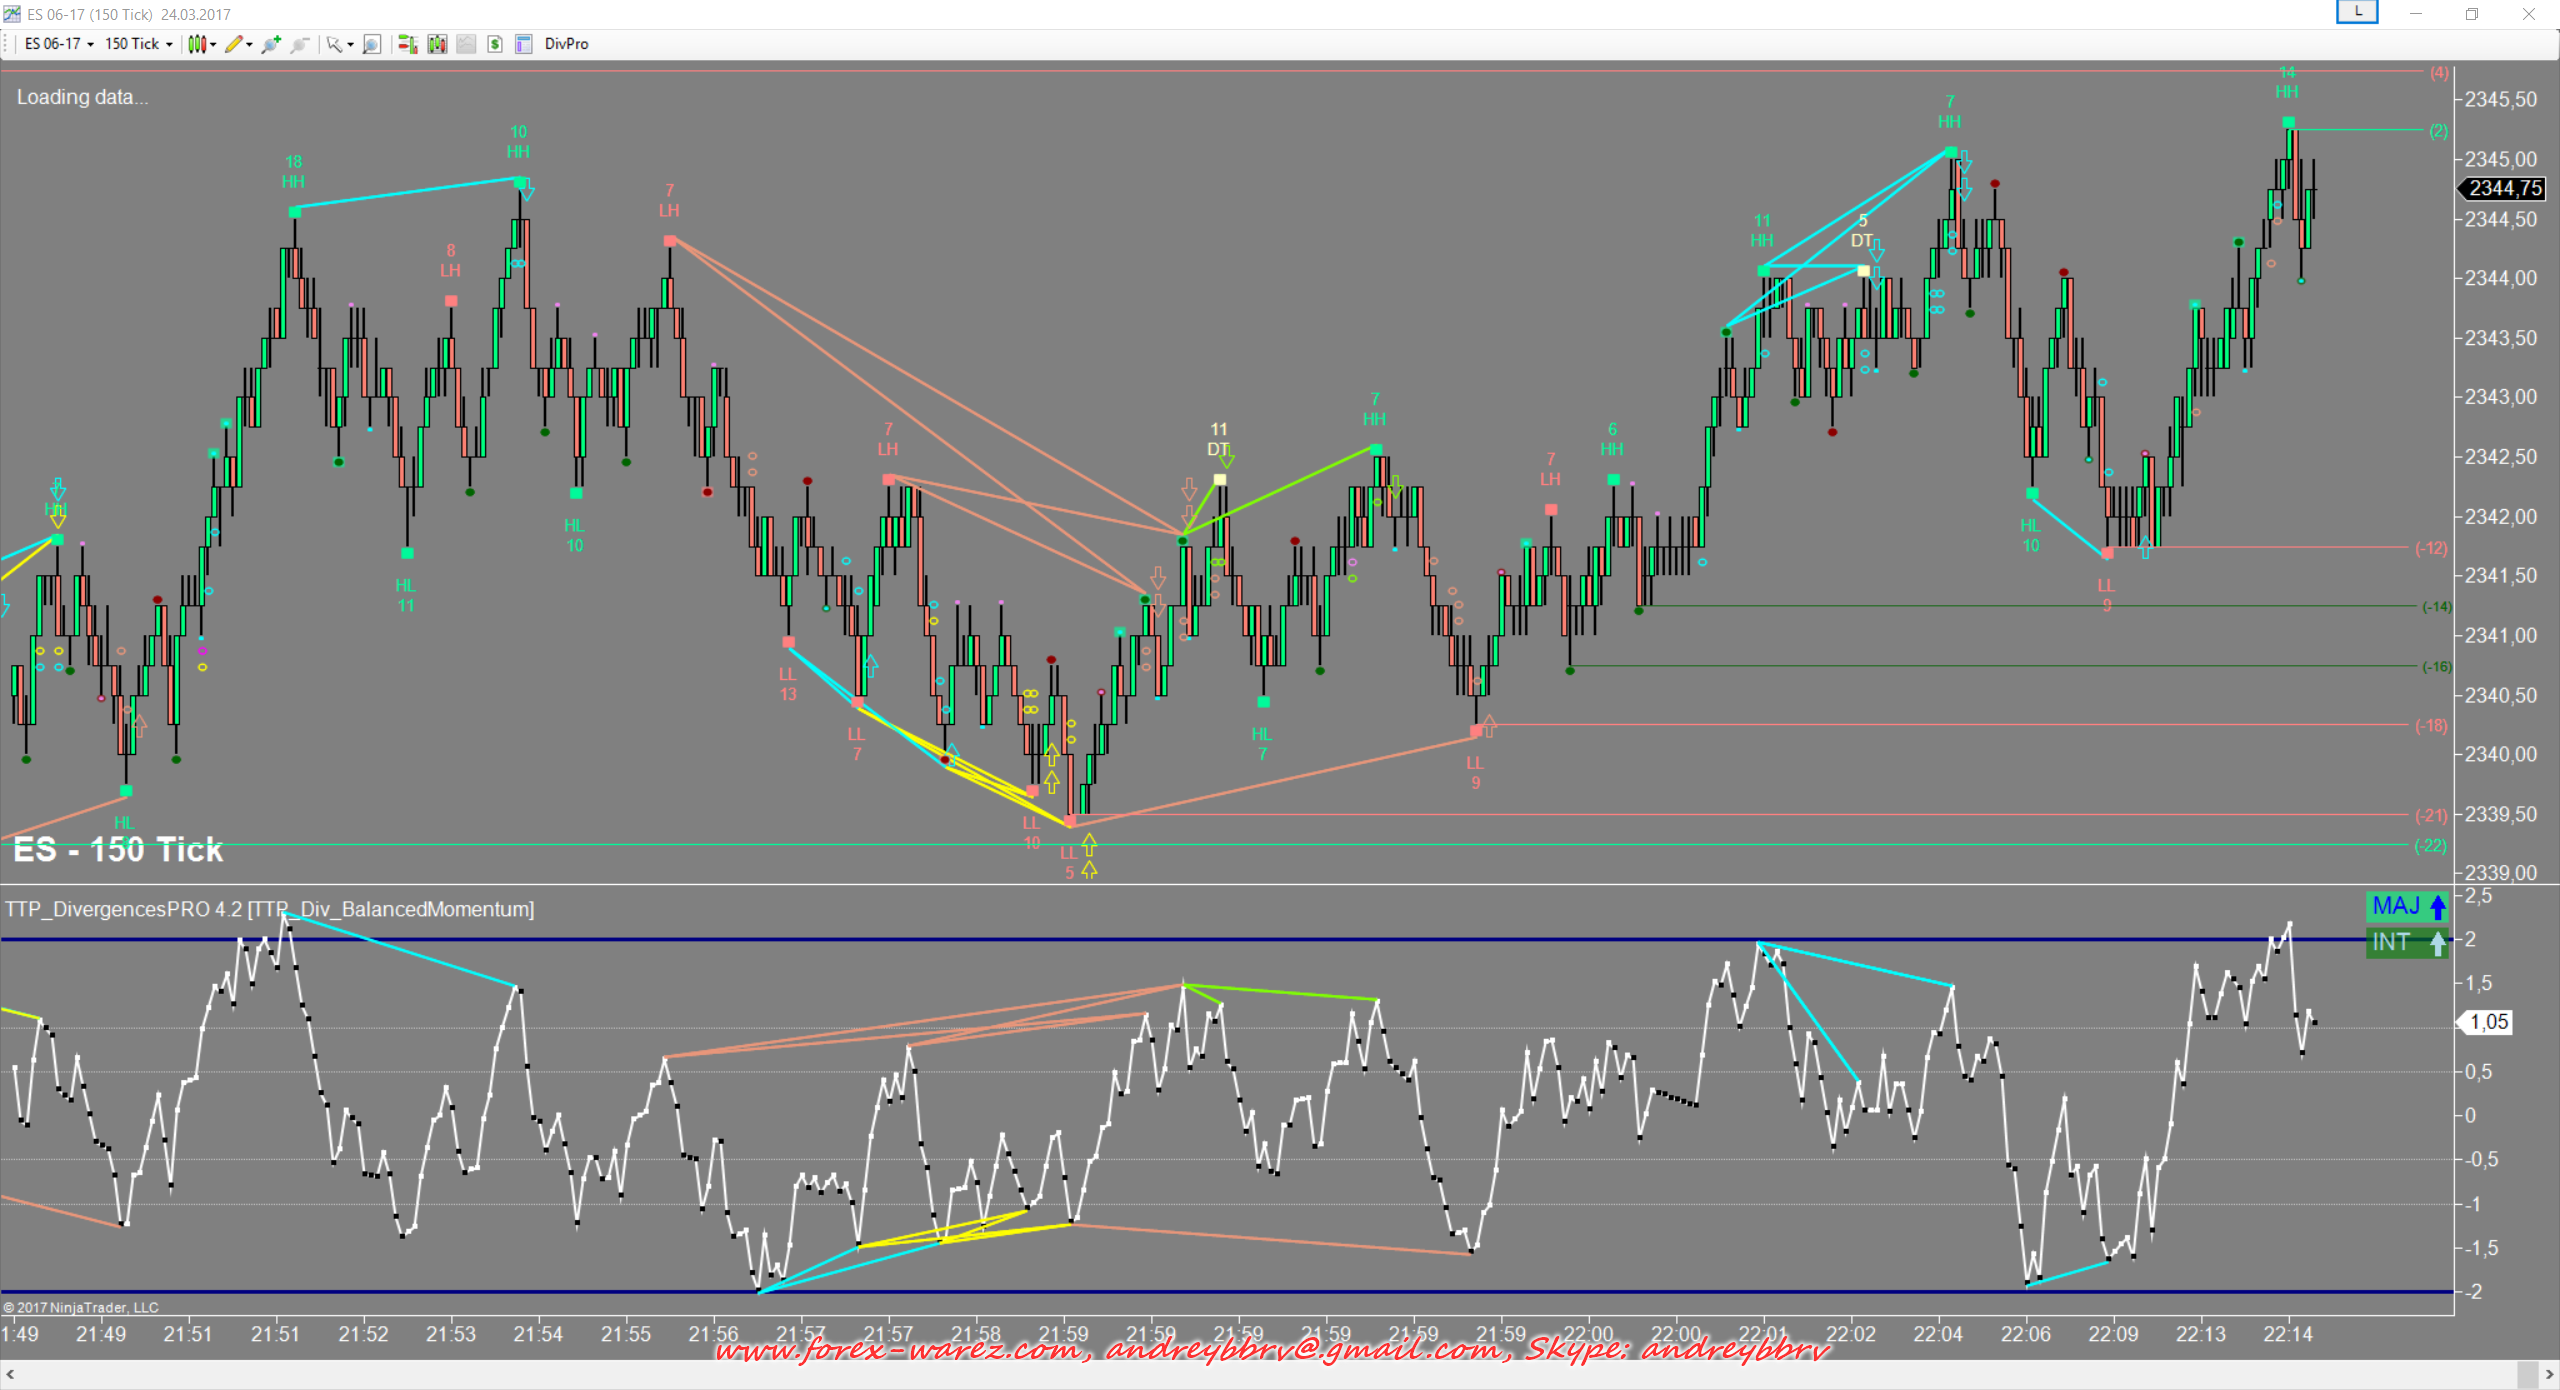Click the Zoom In magnifier icon
This screenshot has height=1390, width=2560.
point(270,44)
